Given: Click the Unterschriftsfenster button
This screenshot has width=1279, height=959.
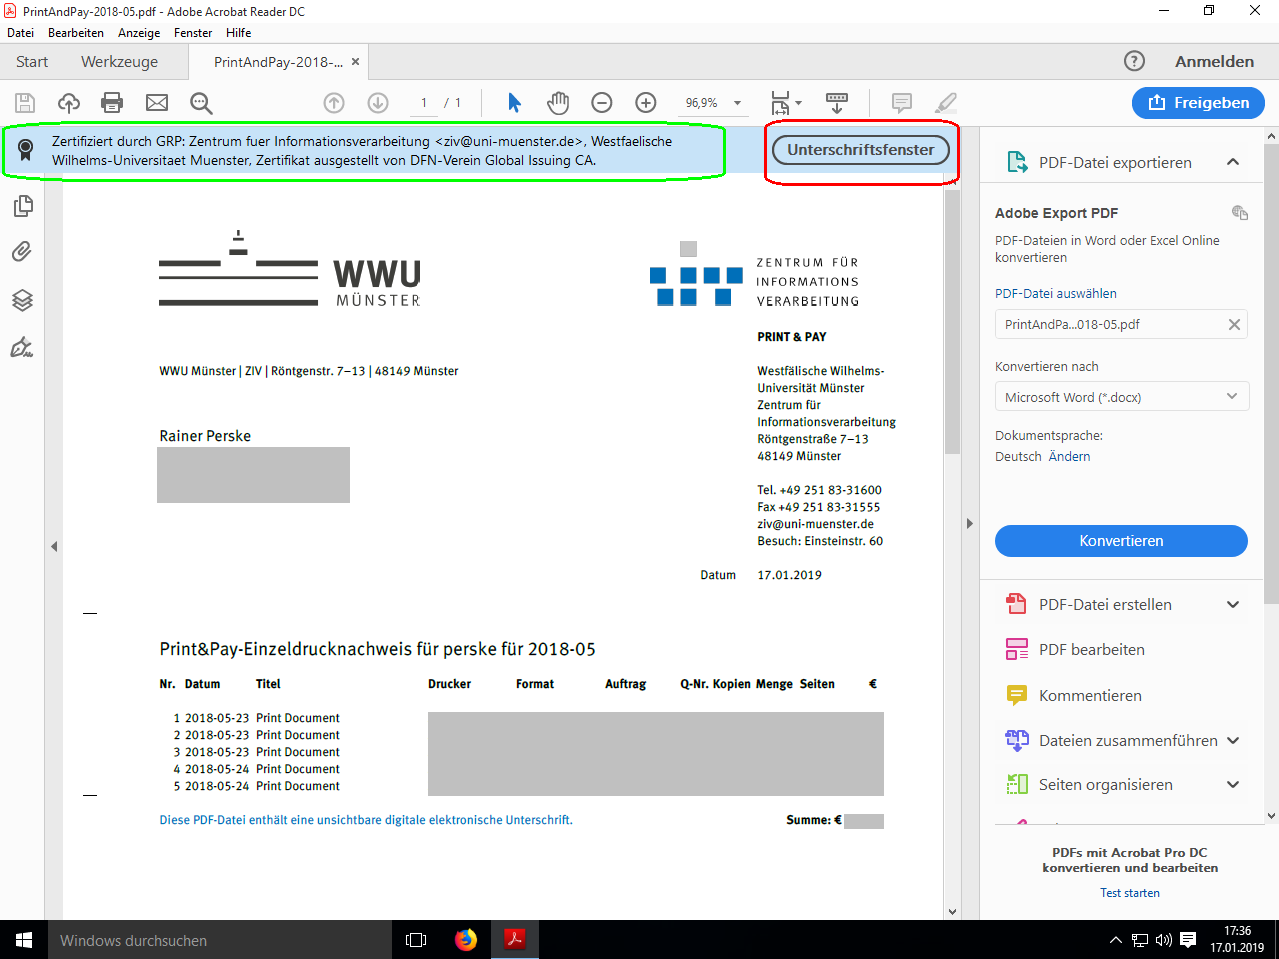Looking at the screenshot, I should pyautogui.click(x=860, y=150).
